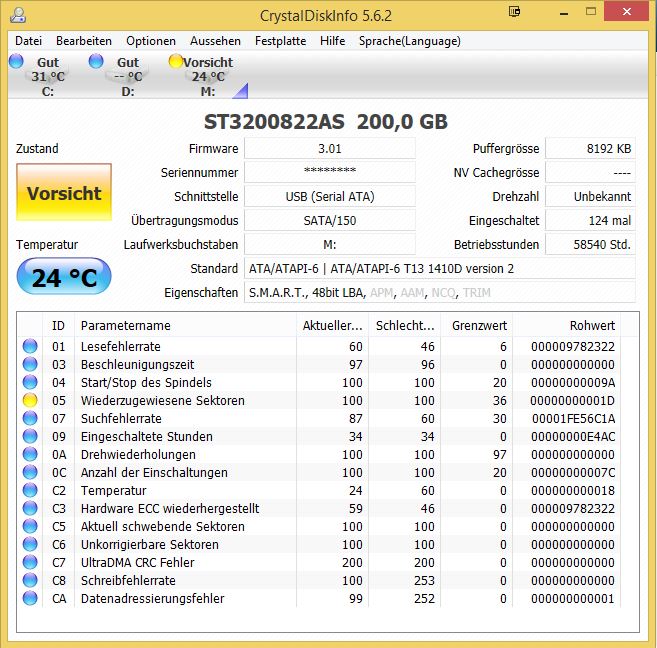Select the Wiederzugewiesene Sektoren parameter name

163,400
